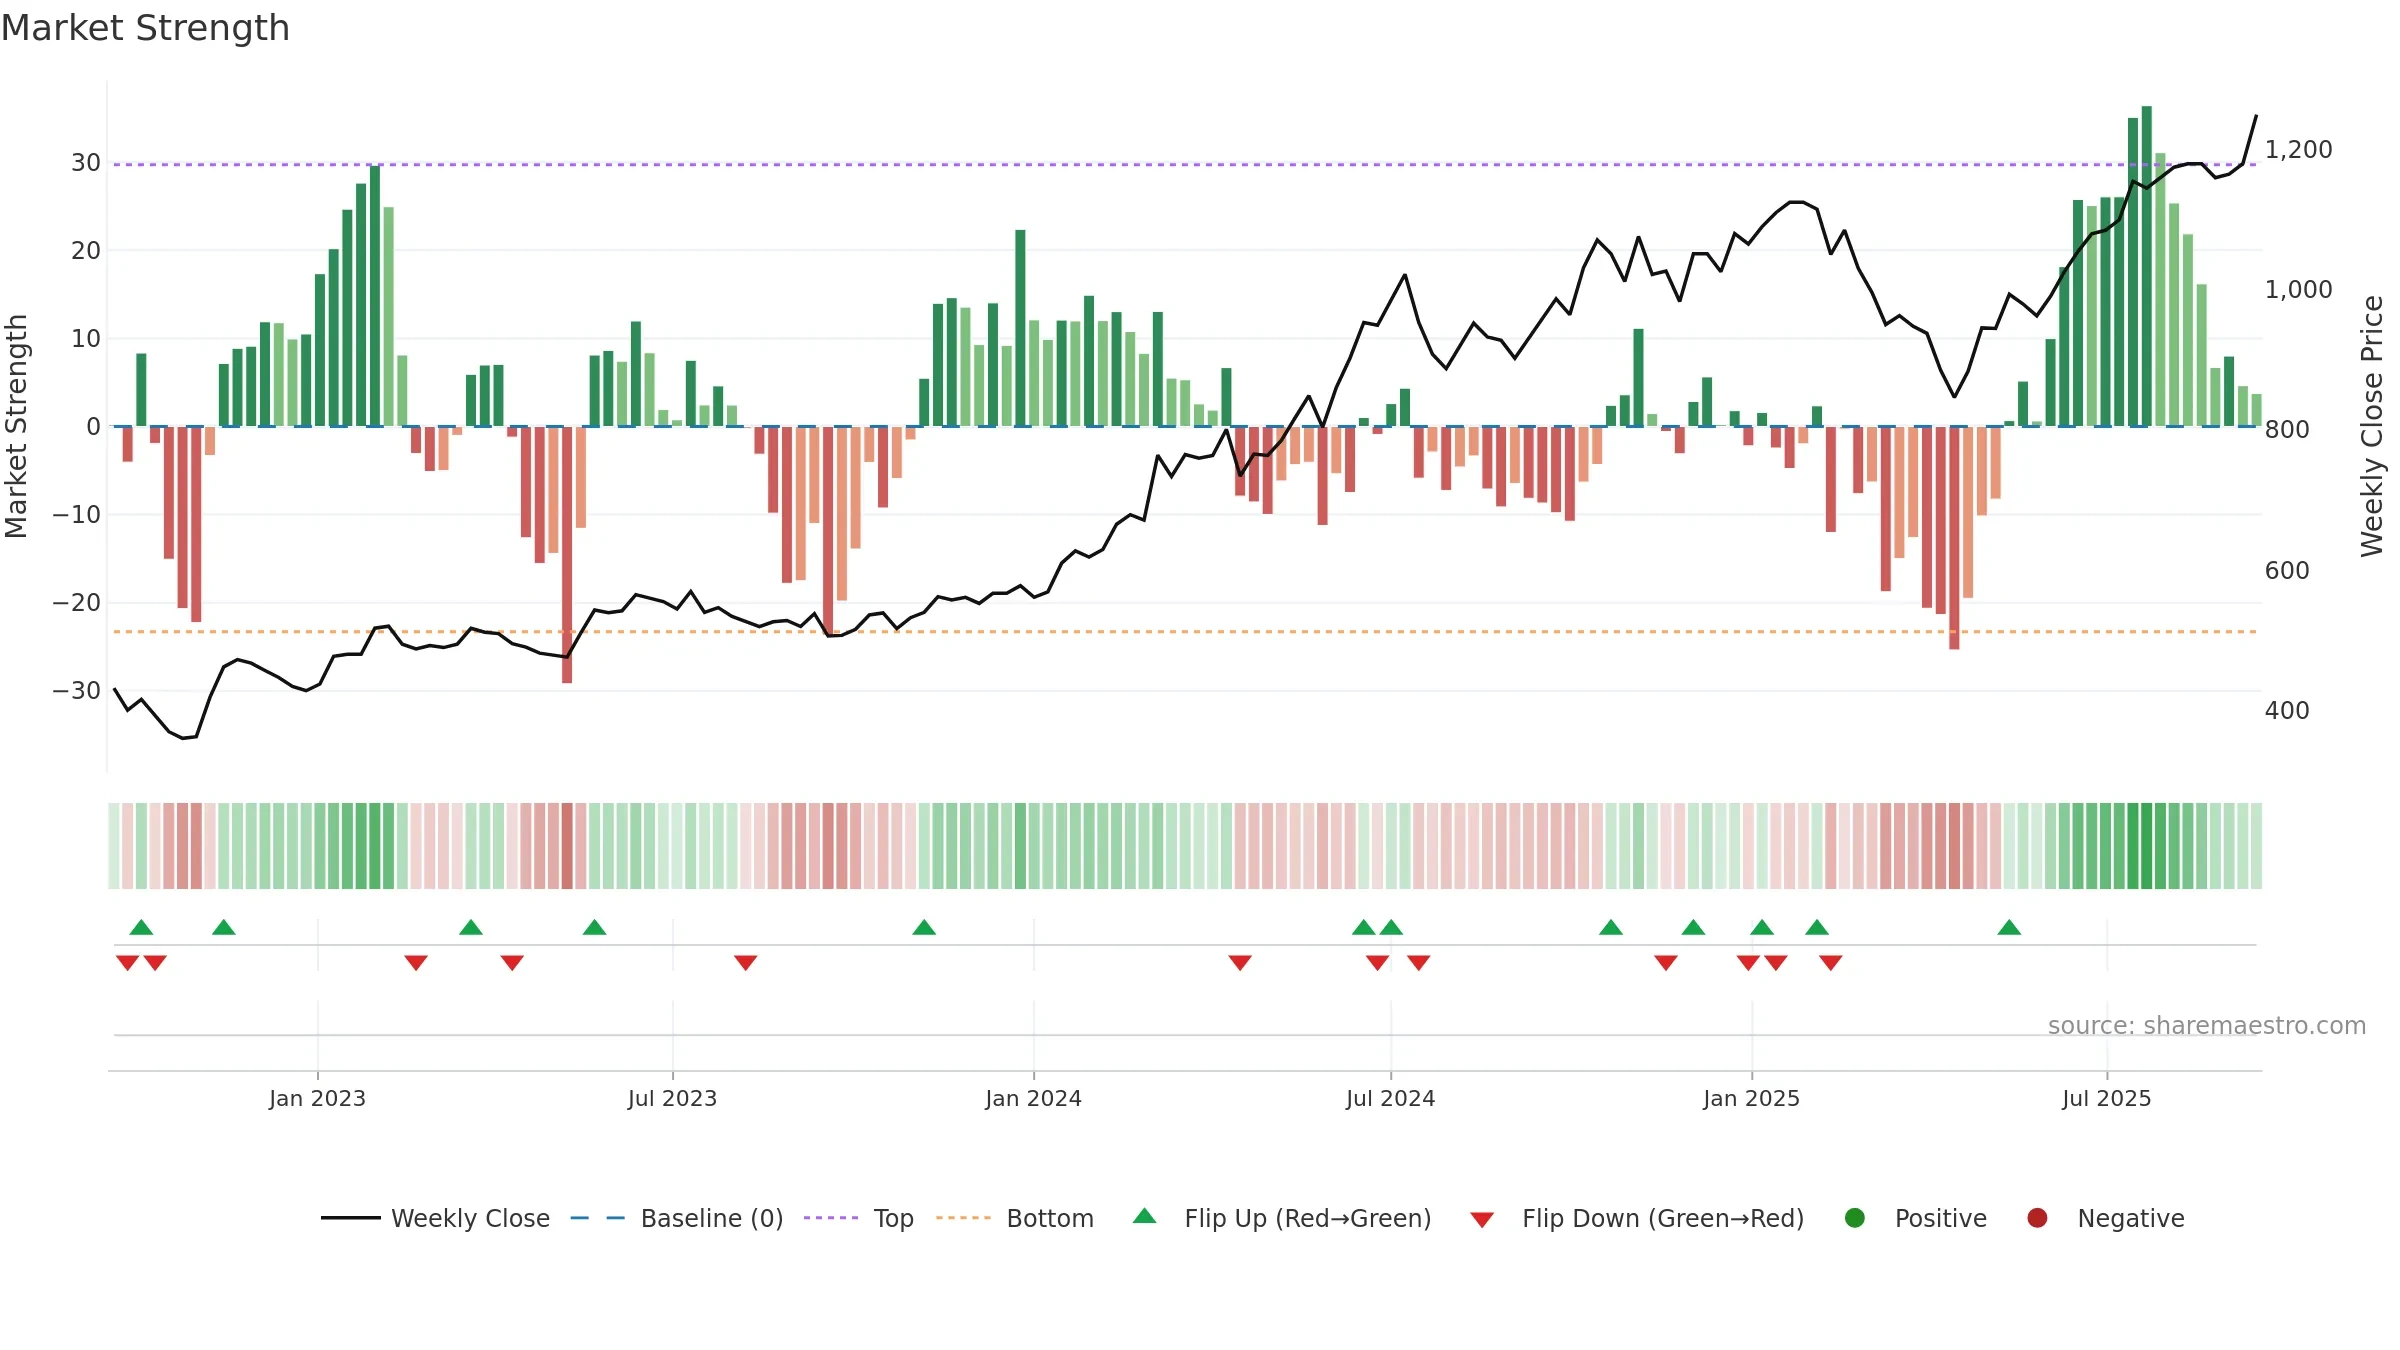Click the Jul 2025 axis label
2400x1350 pixels.
[x=2106, y=1098]
